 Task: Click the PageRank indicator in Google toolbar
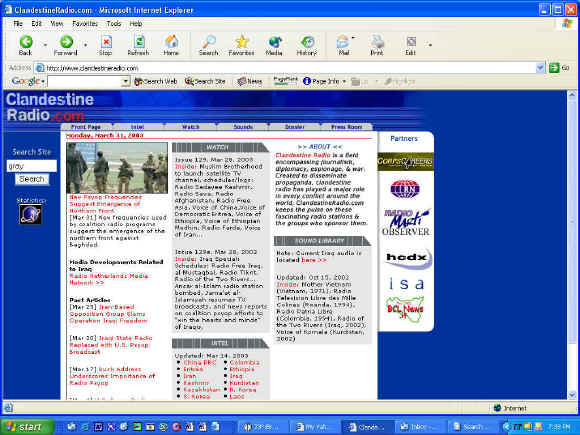tap(285, 81)
